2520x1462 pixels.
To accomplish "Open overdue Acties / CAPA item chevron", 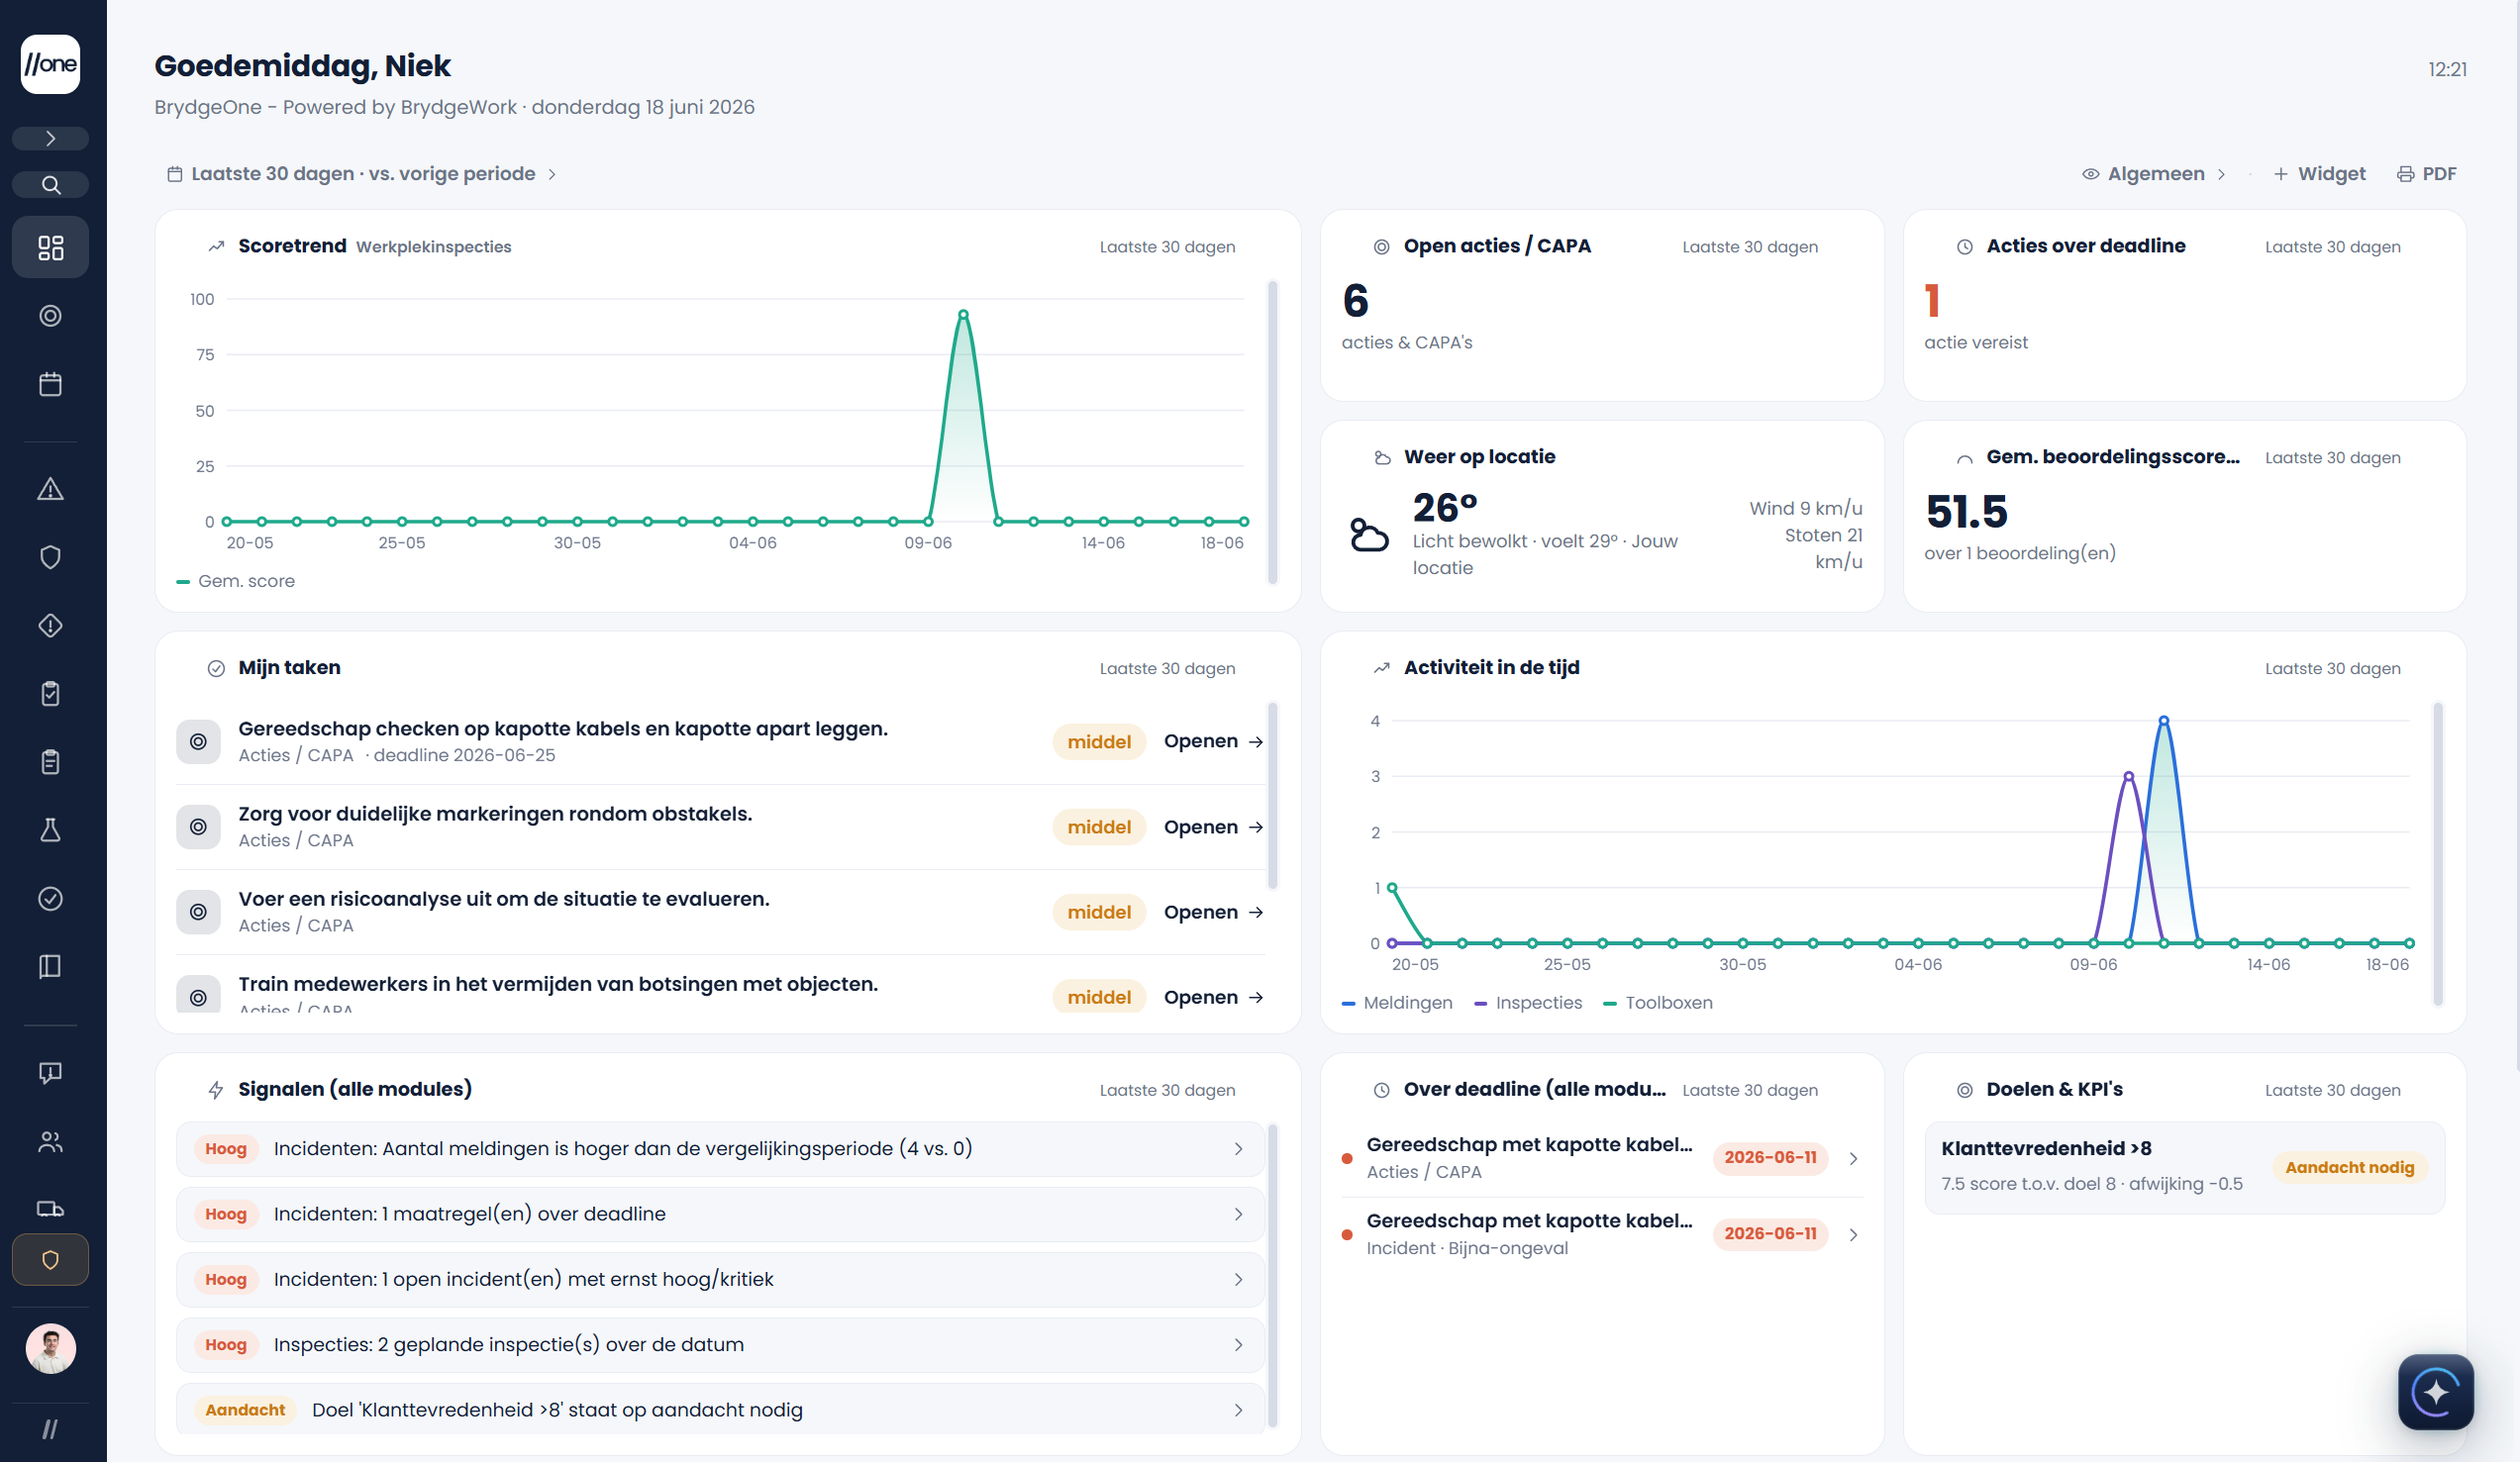I will (x=1853, y=1158).
